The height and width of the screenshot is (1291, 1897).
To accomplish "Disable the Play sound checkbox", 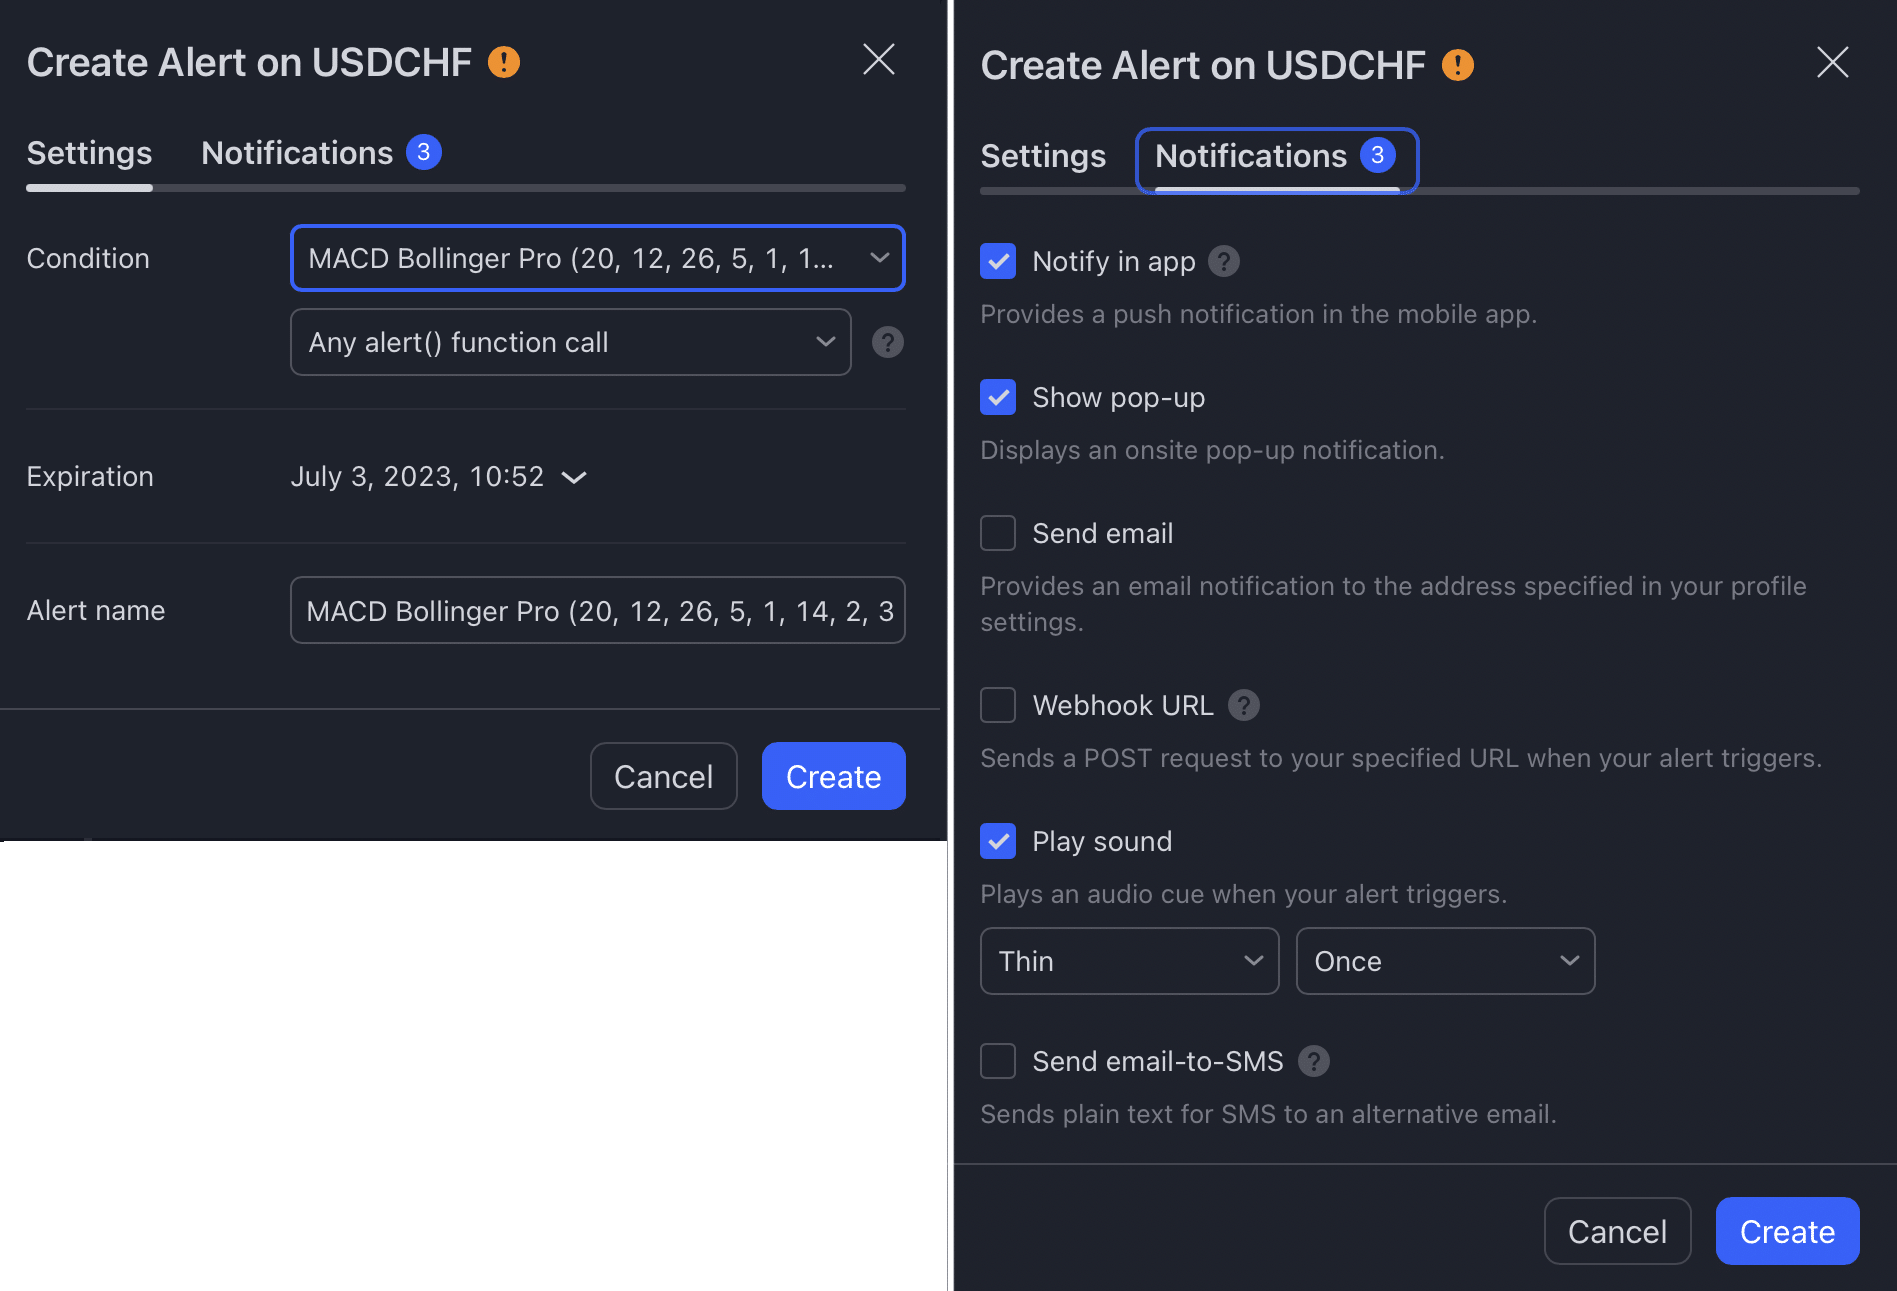I will [x=998, y=841].
